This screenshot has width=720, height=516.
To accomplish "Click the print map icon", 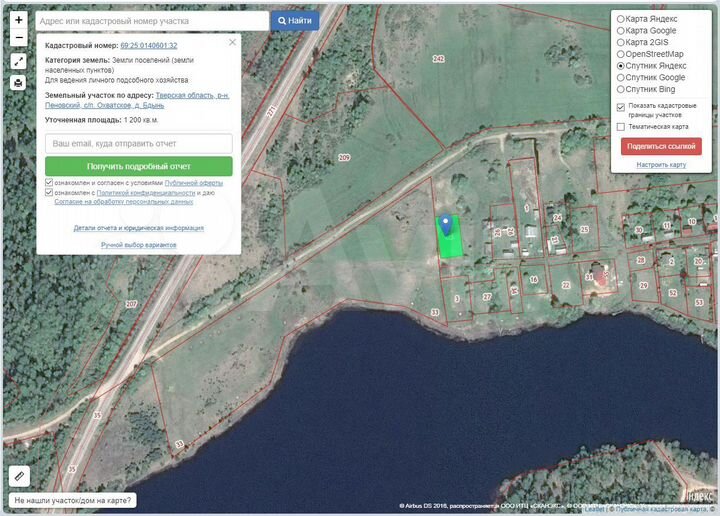I will point(18,83).
